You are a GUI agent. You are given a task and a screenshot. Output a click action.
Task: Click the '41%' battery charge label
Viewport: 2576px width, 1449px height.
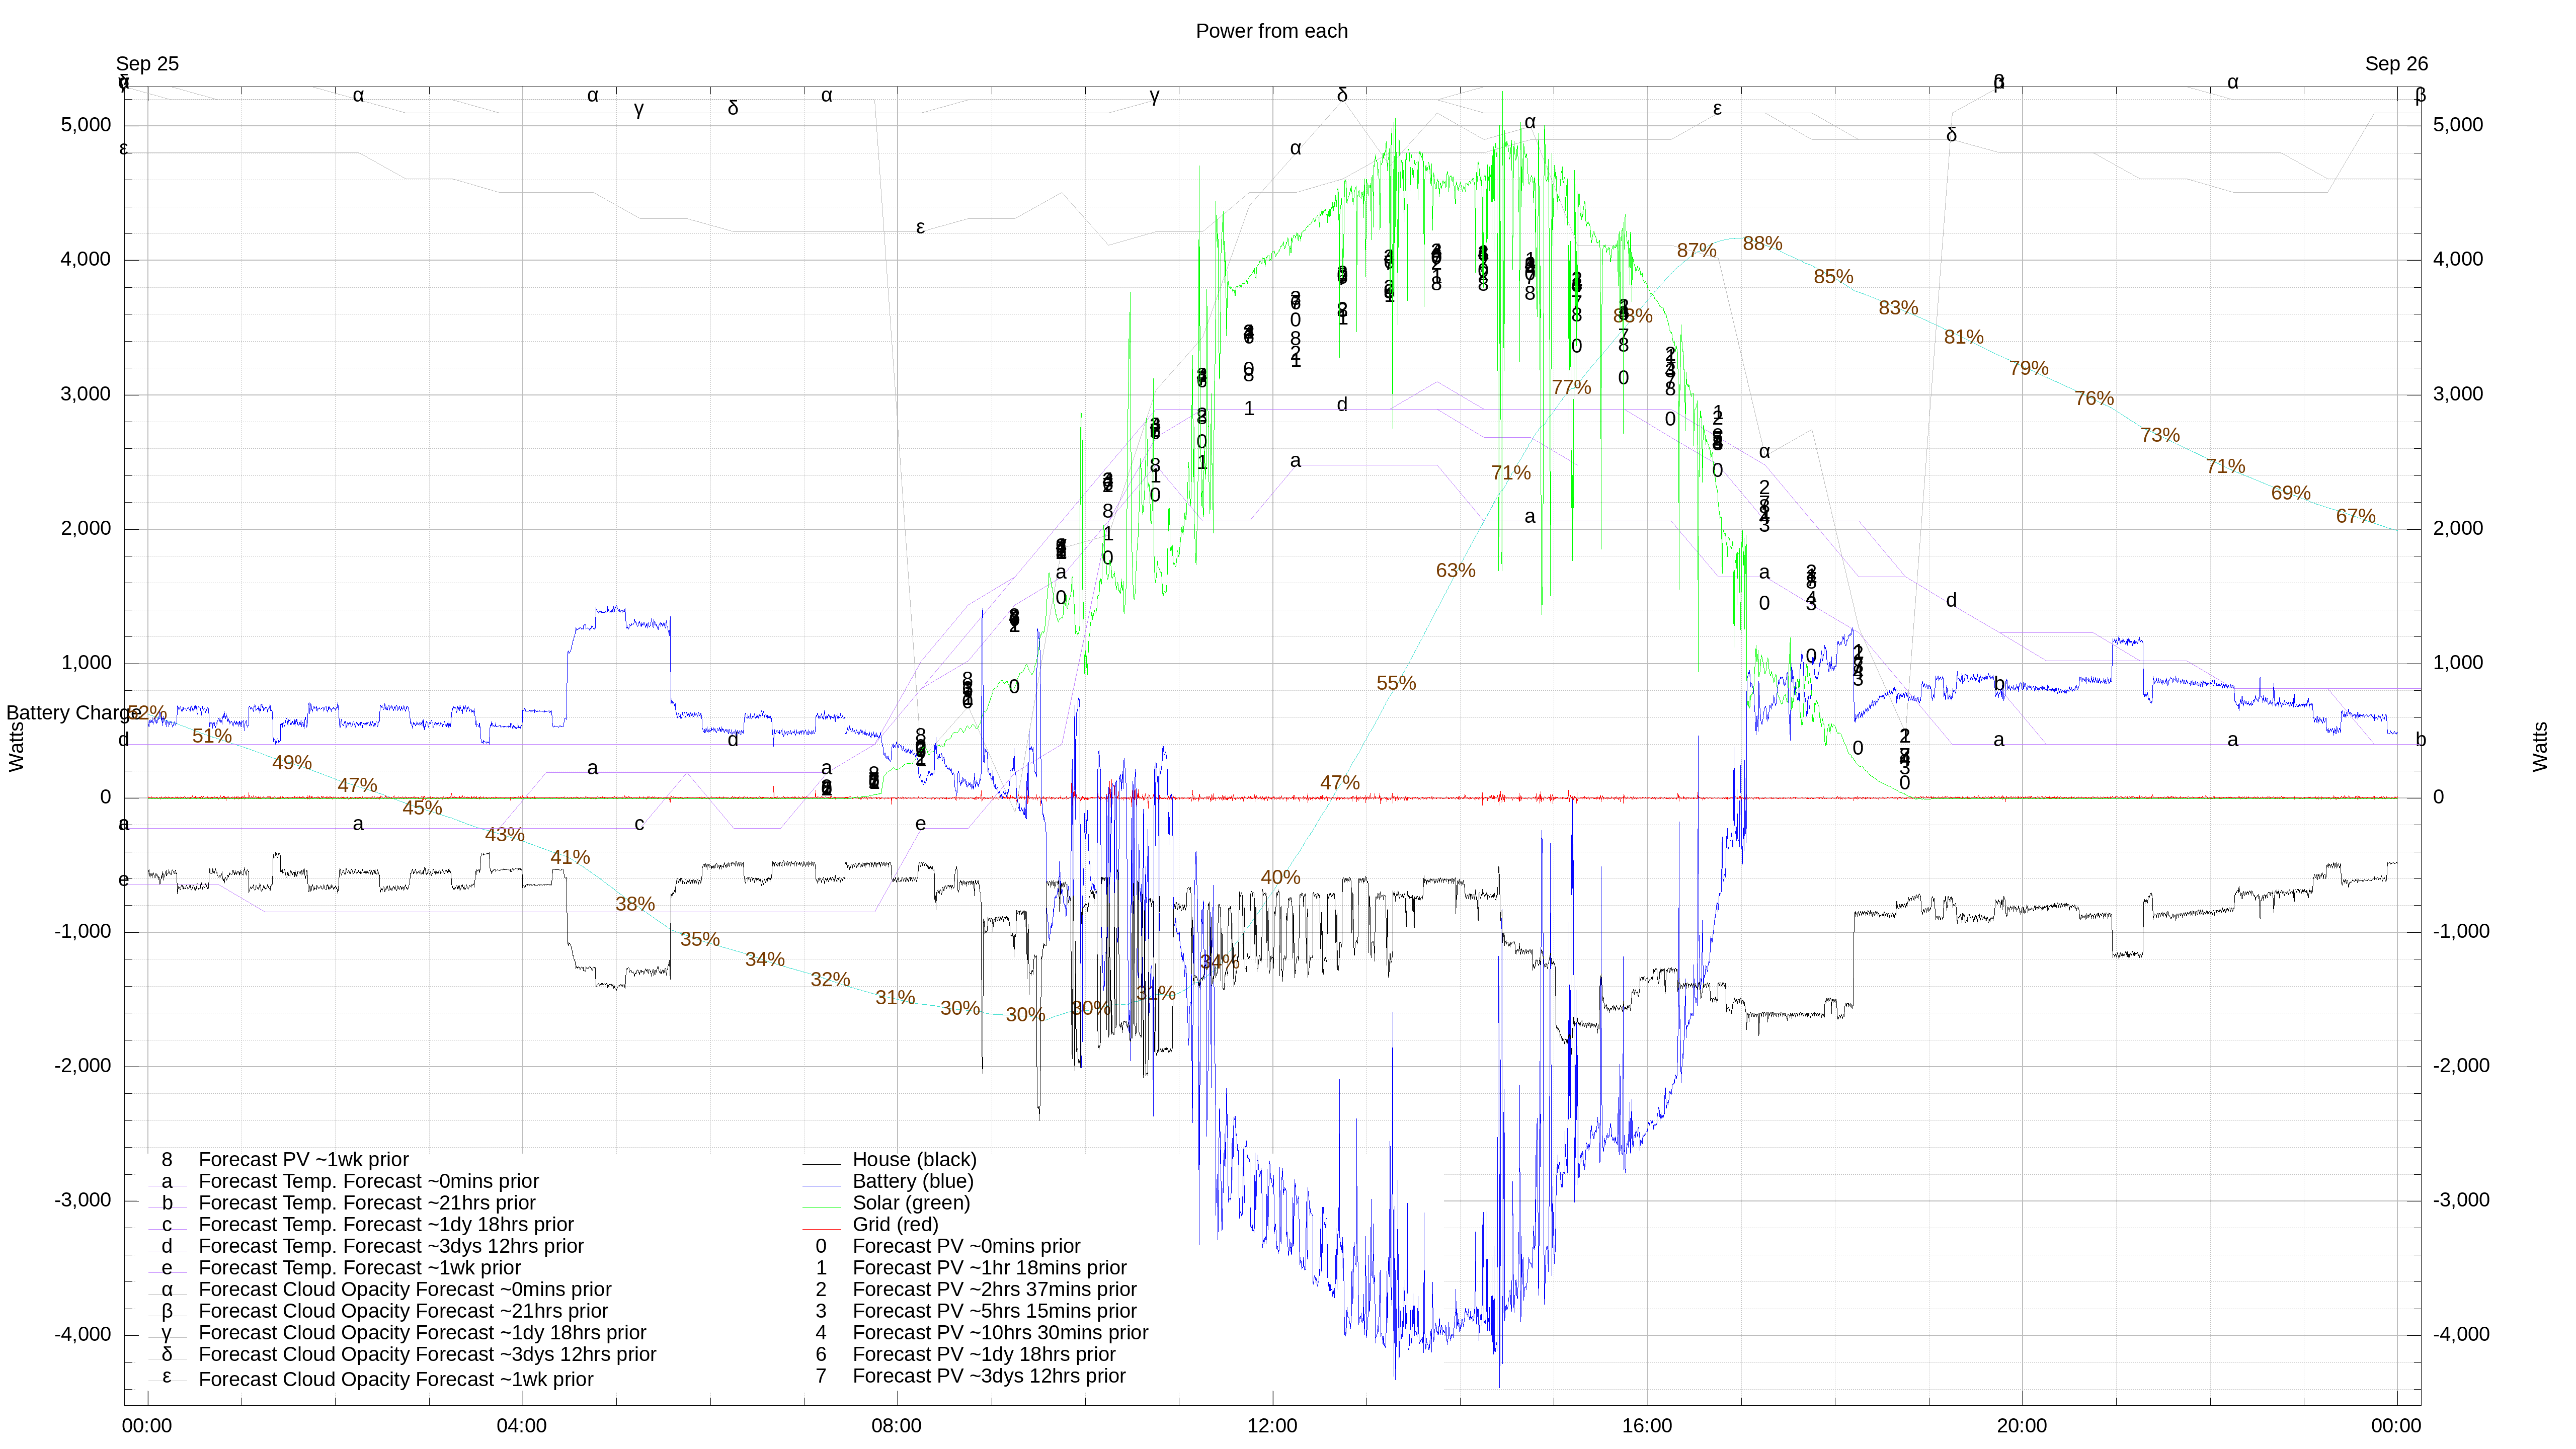(x=570, y=858)
